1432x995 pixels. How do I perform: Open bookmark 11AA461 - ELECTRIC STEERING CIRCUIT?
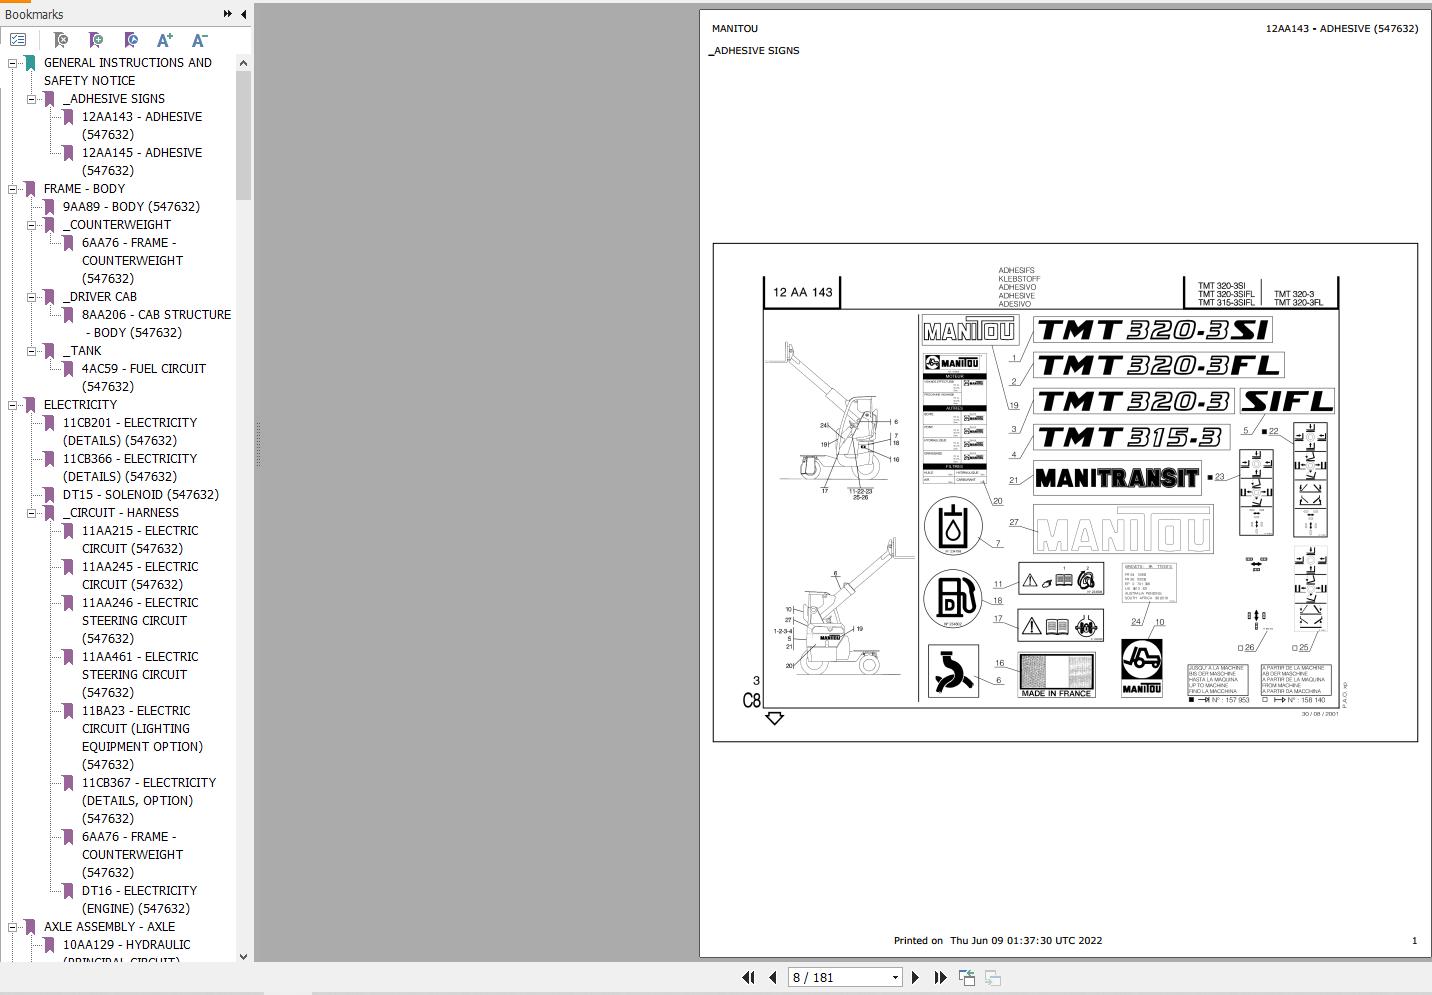click(140, 675)
